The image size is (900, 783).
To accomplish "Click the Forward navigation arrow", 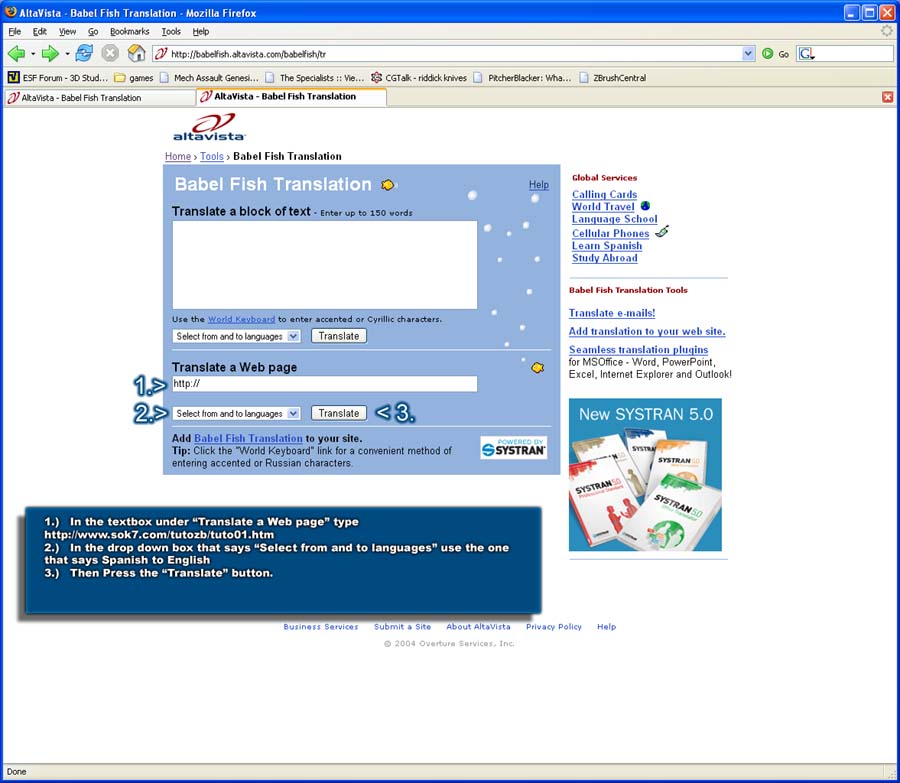I will point(50,53).
